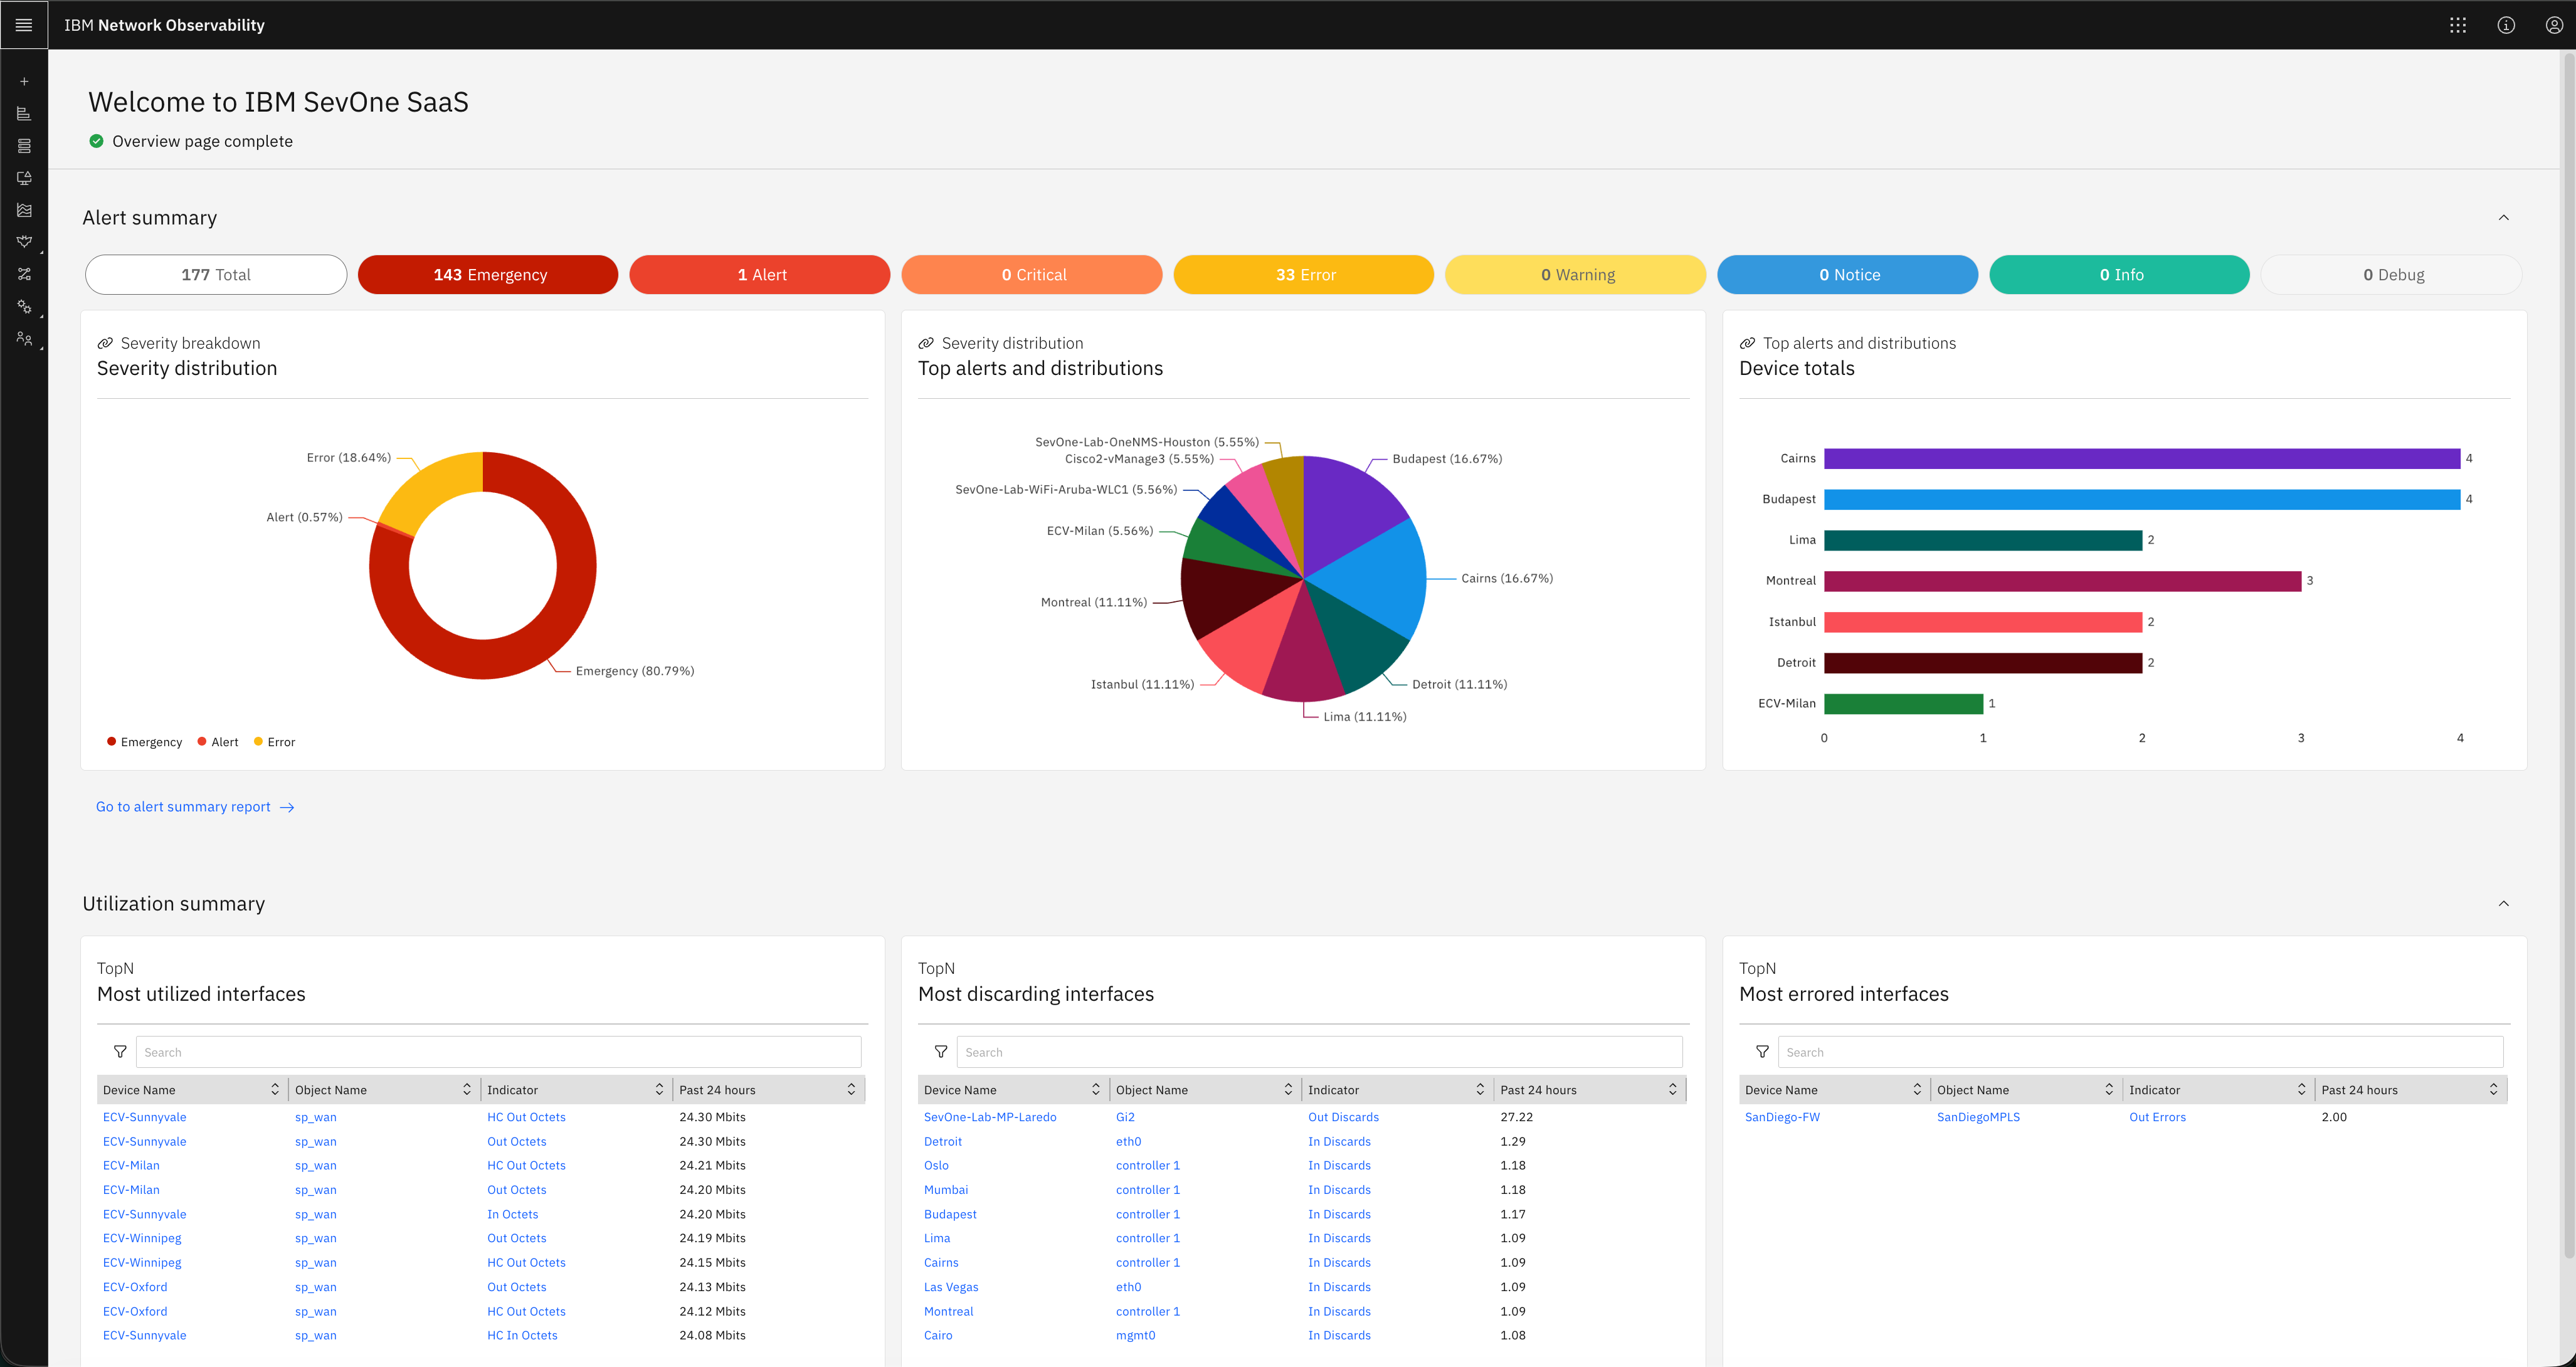Collapse the Utilization summary section

(2503, 904)
